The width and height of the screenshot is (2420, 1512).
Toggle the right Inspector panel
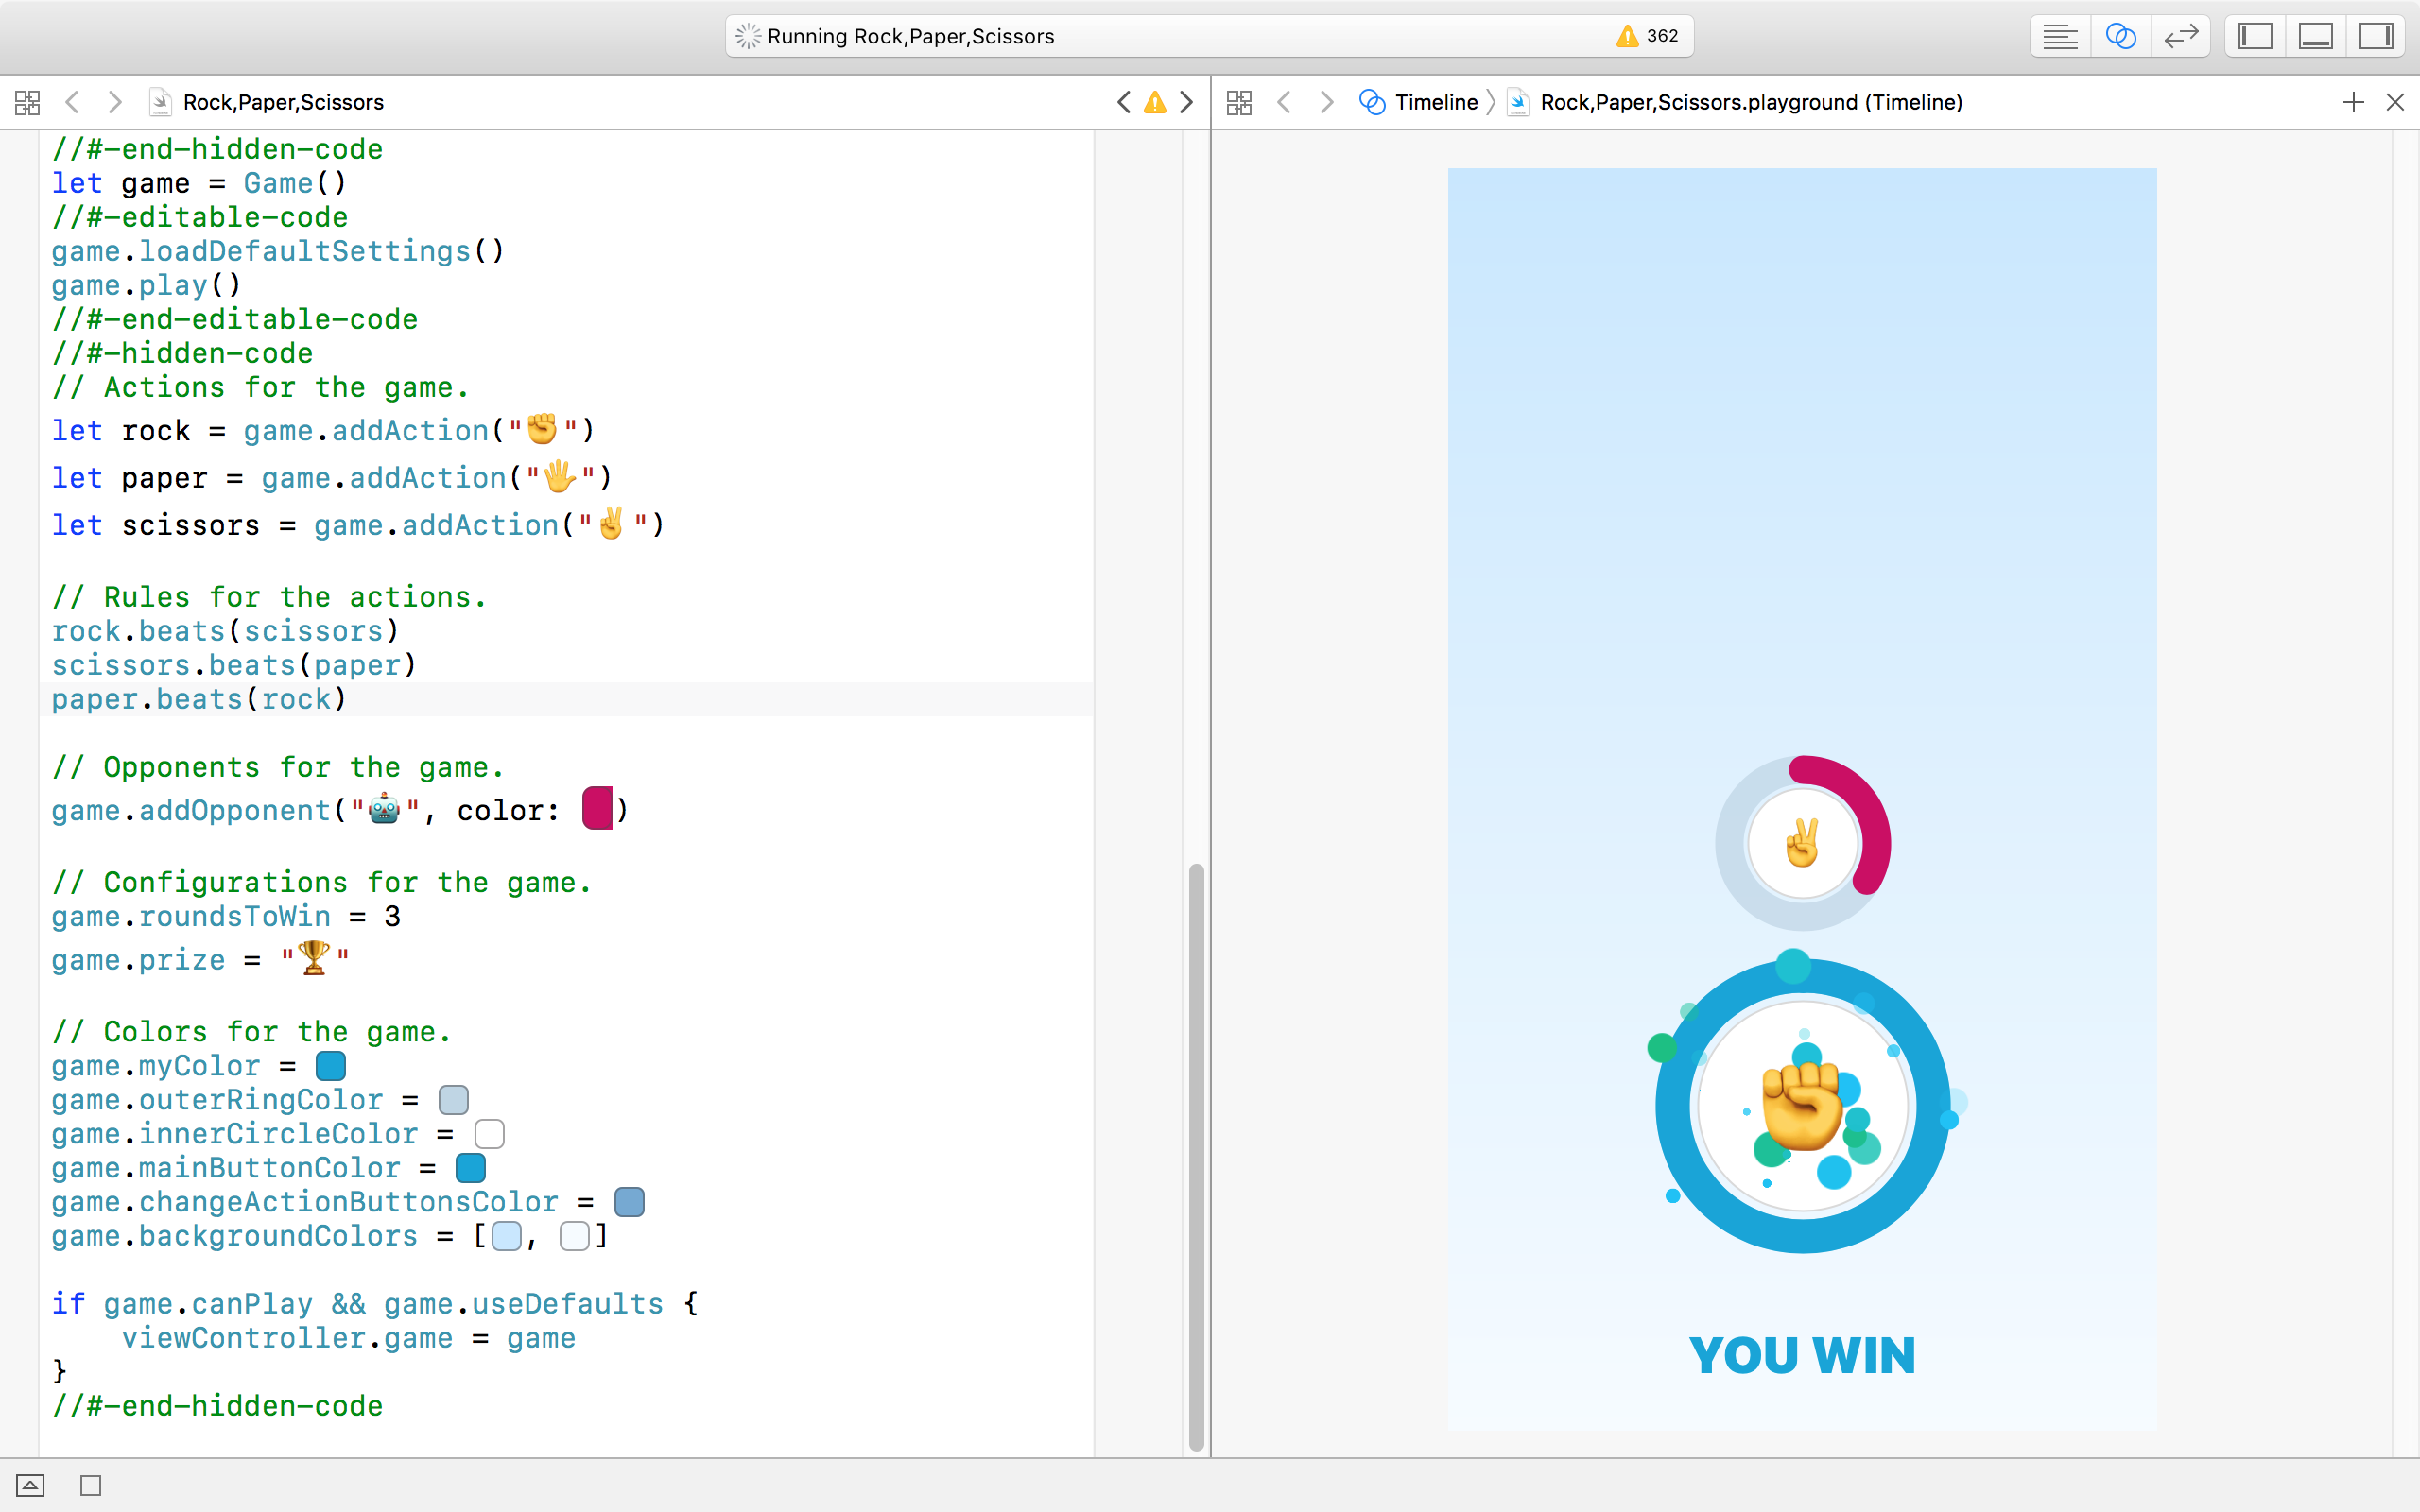tap(2375, 37)
